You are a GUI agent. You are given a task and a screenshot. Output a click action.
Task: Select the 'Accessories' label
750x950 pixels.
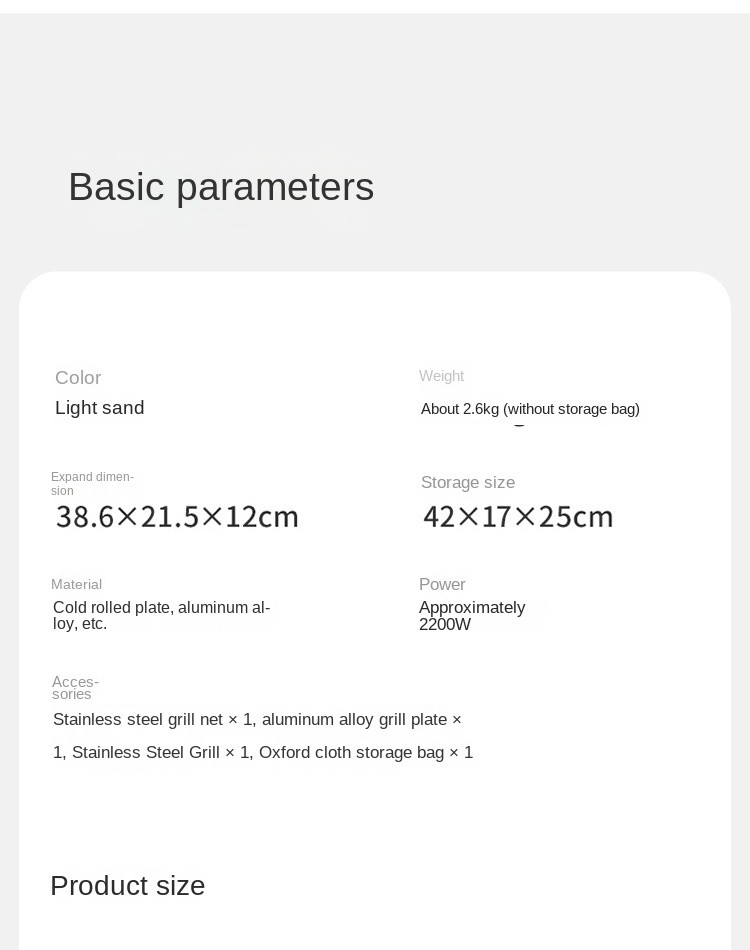click(75, 688)
